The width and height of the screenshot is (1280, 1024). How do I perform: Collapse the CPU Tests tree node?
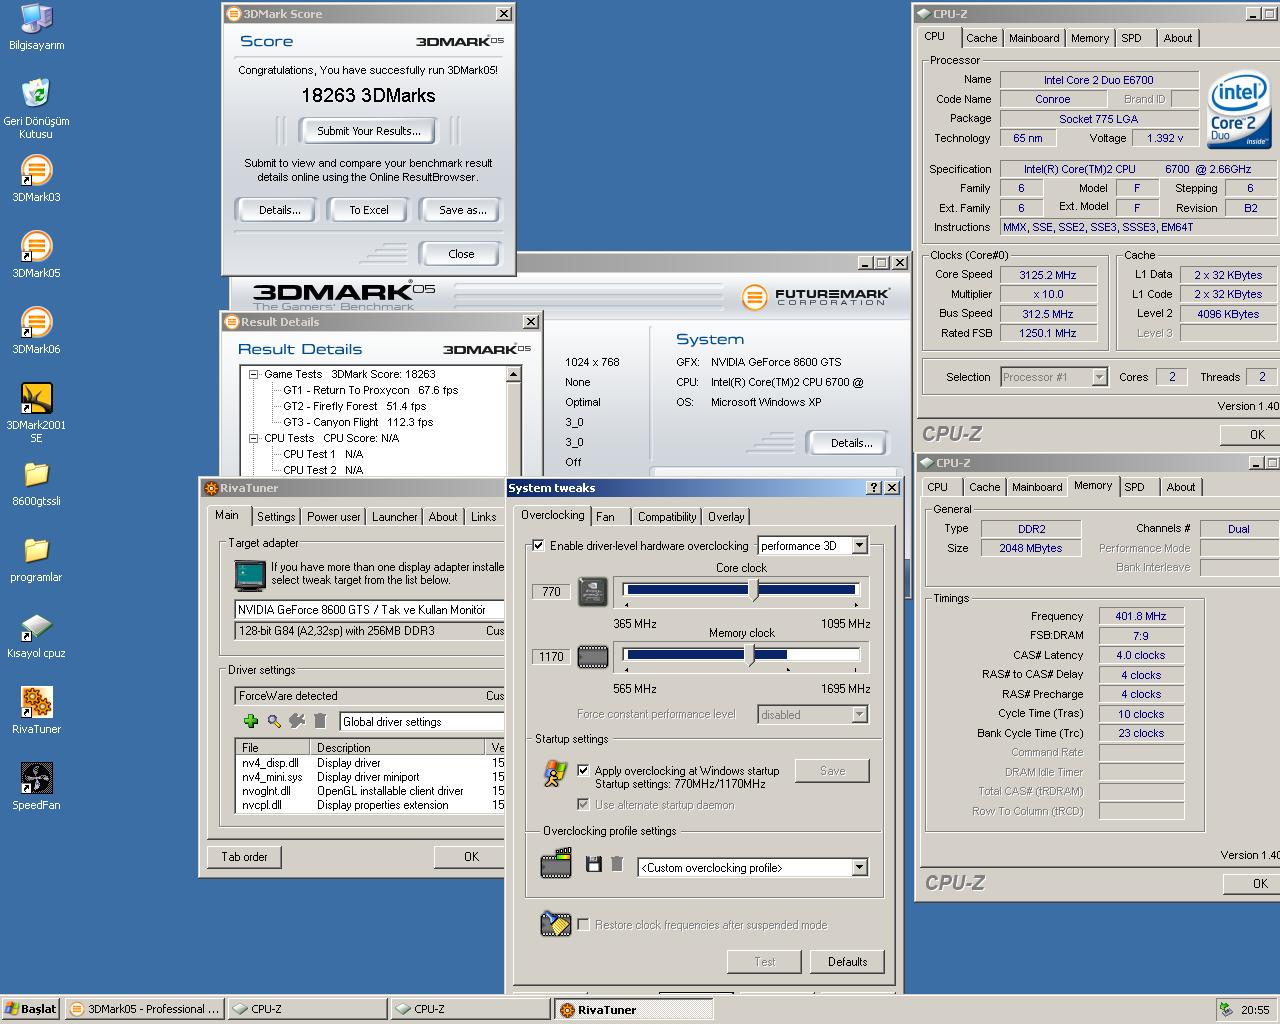254,438
